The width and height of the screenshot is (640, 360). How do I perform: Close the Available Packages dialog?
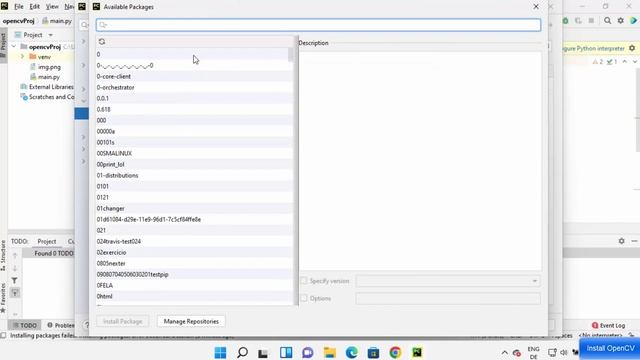[536, 7]
